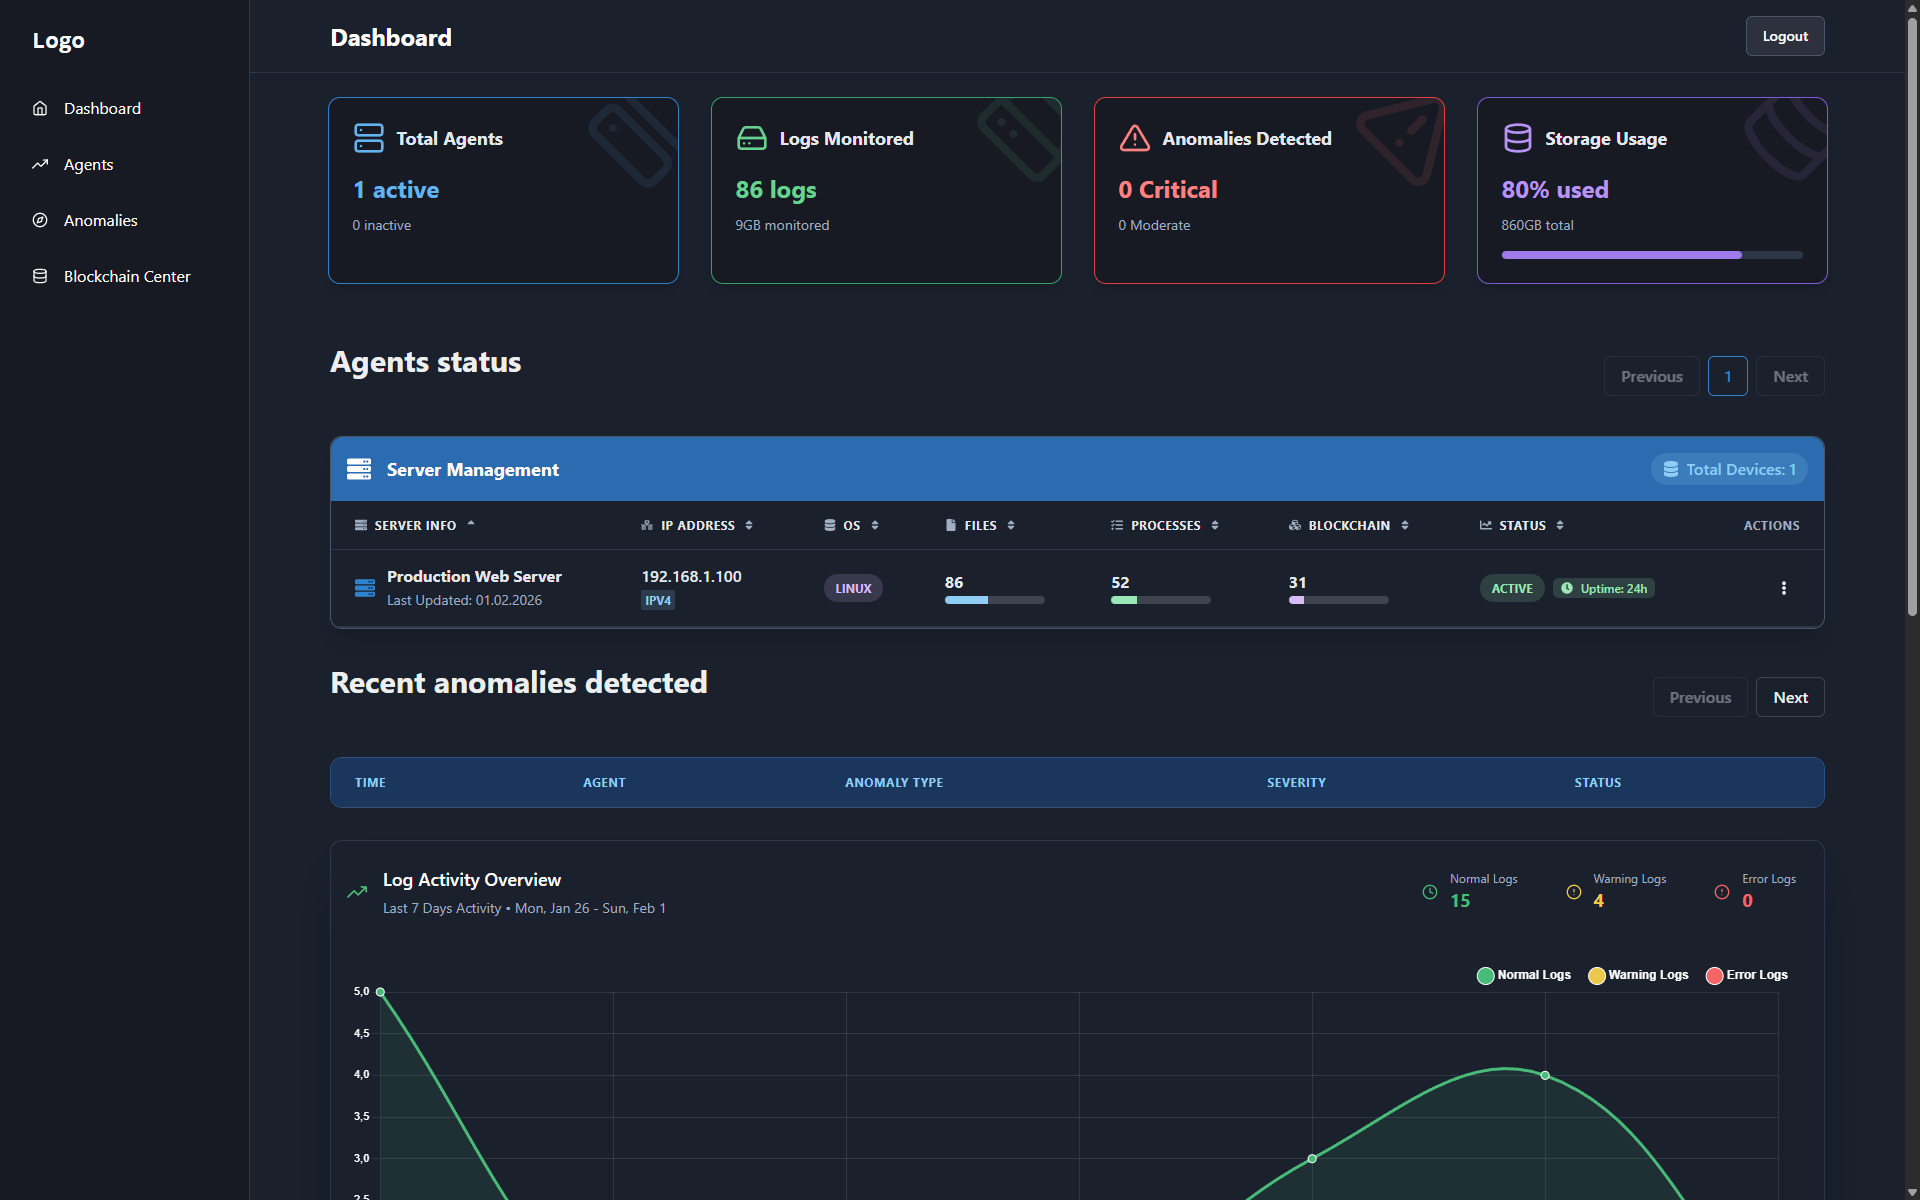Image resolution: width=1920 pixels, height=1200 pixels.
Task: Sort table by Status column
Action: tap(1521, 525)
